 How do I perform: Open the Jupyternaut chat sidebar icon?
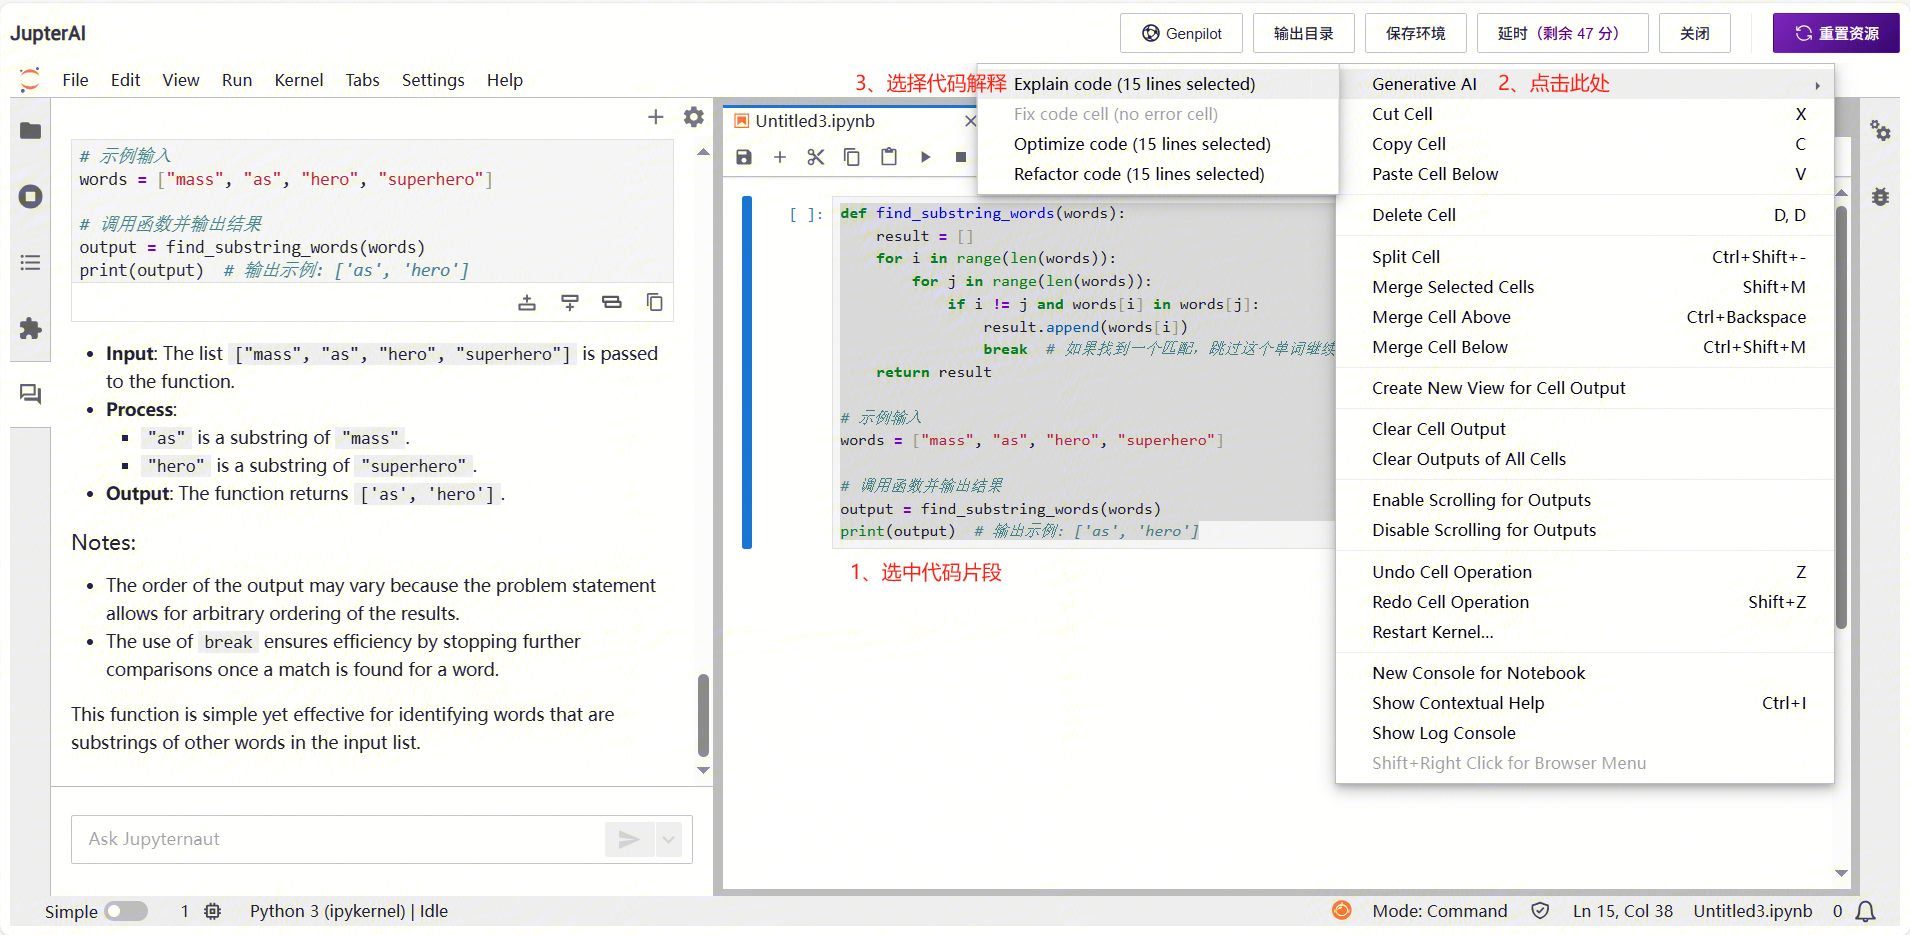point(31,395)
